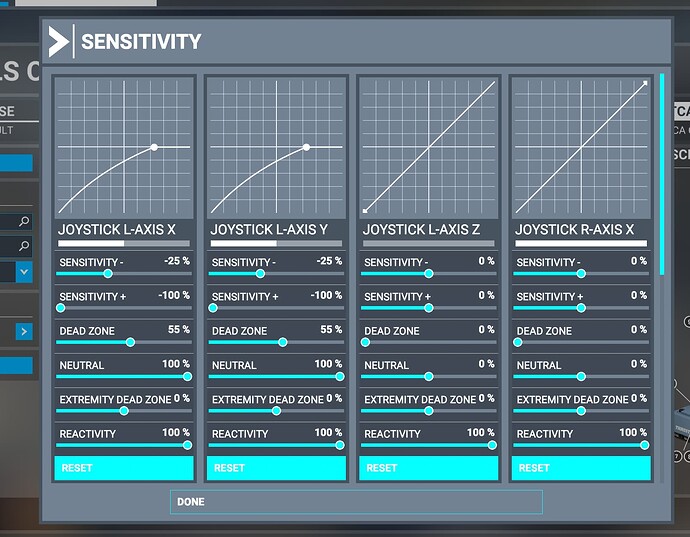690x537 pixels.
Task: Click the R-Axis X response curve graph
Action: tap(581, 147)
